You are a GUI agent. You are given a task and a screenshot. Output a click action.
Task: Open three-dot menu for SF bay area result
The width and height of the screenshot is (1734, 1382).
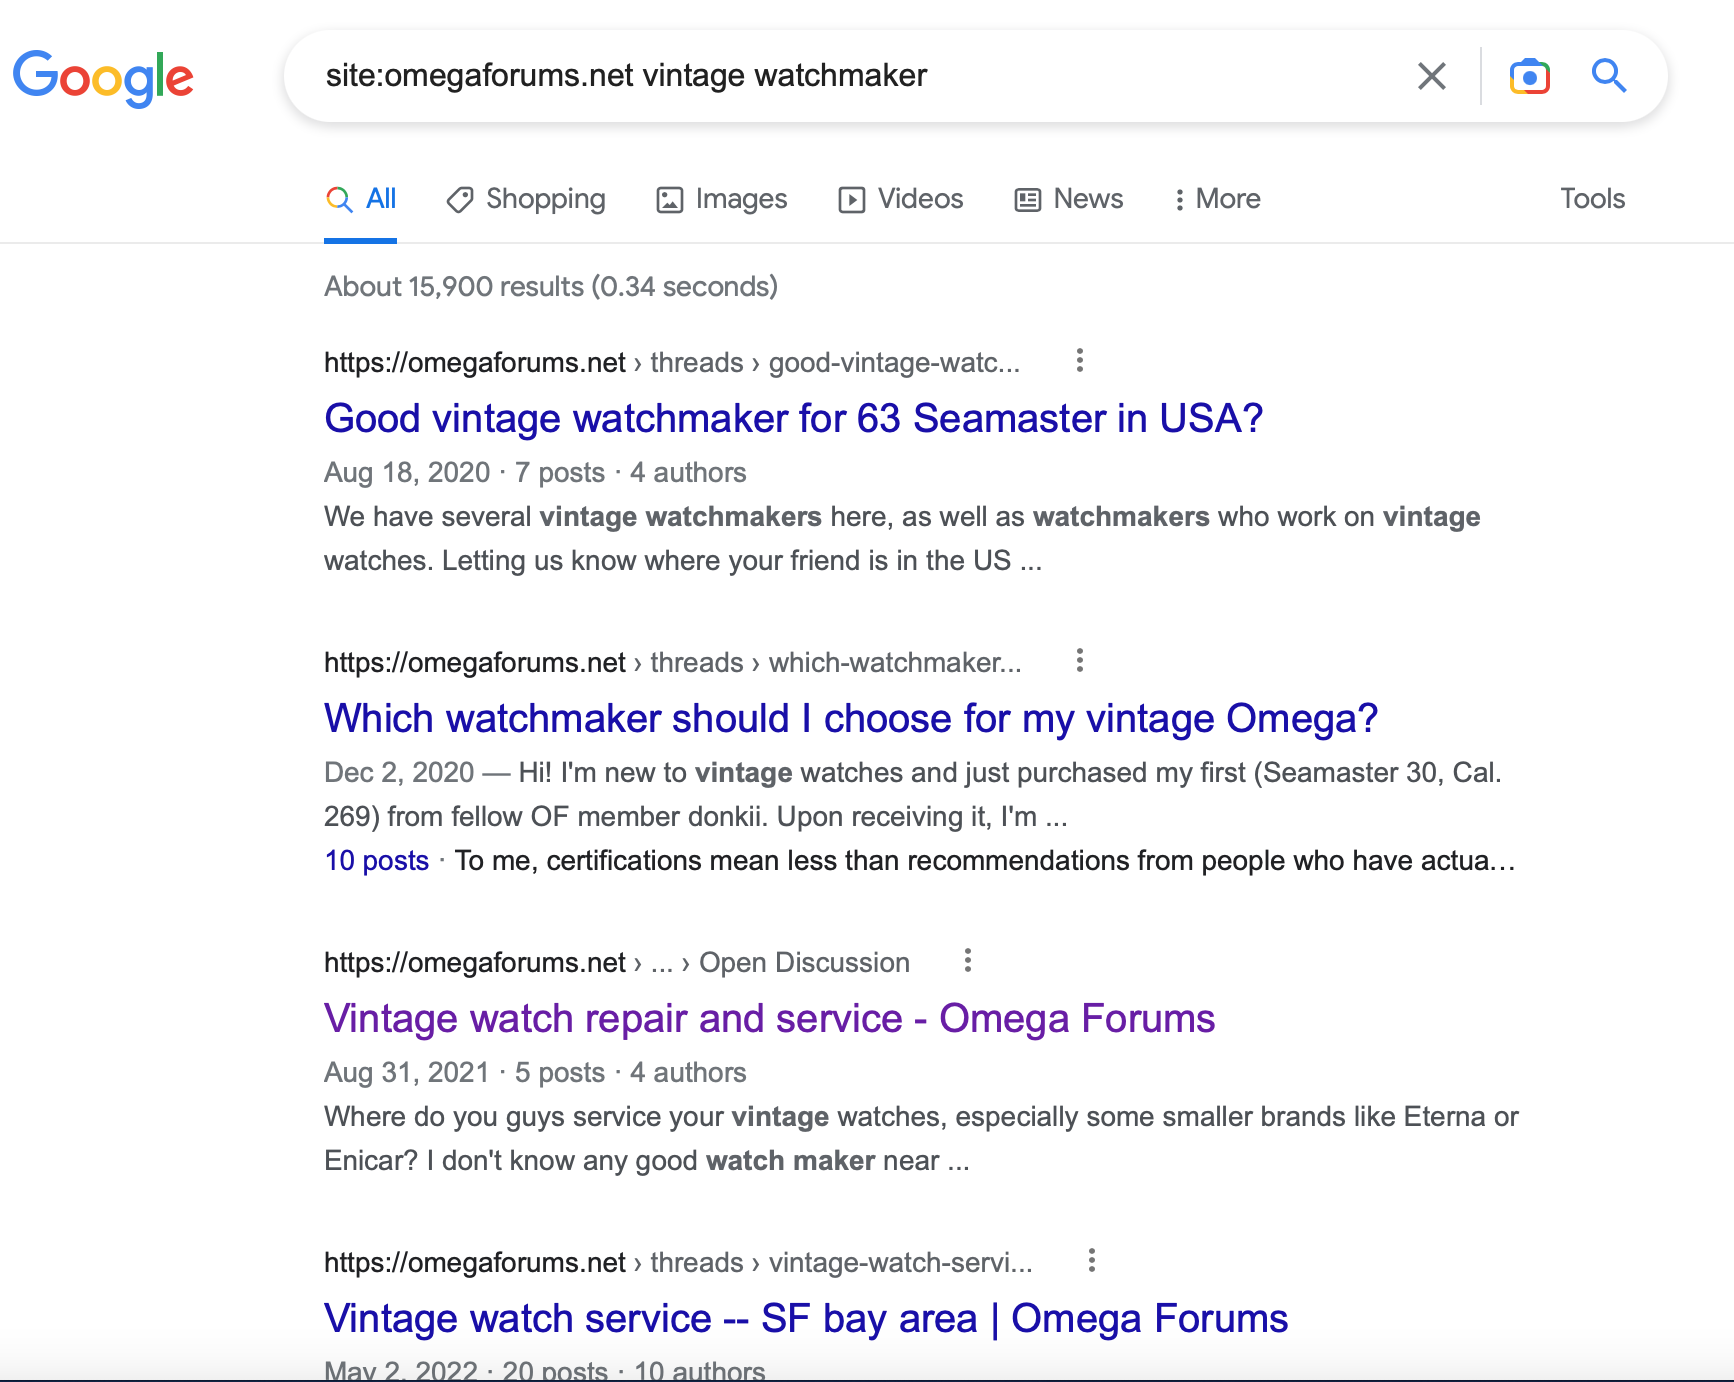click(1091, 1261)
